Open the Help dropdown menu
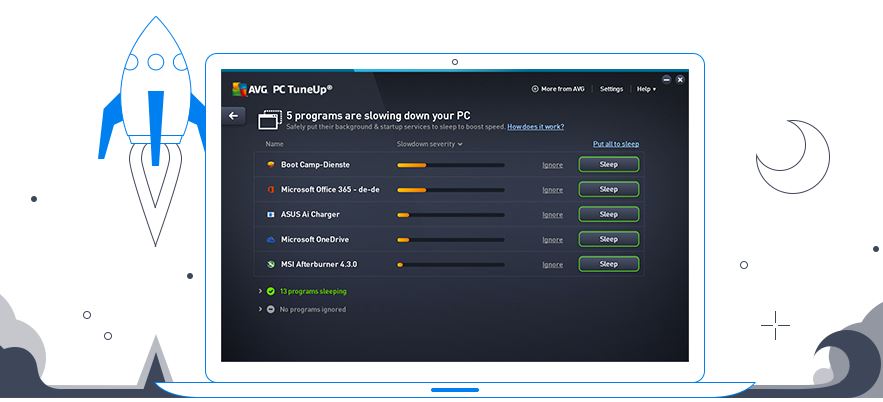The height and width of the screenshot is (402, 883). [646, 89]
